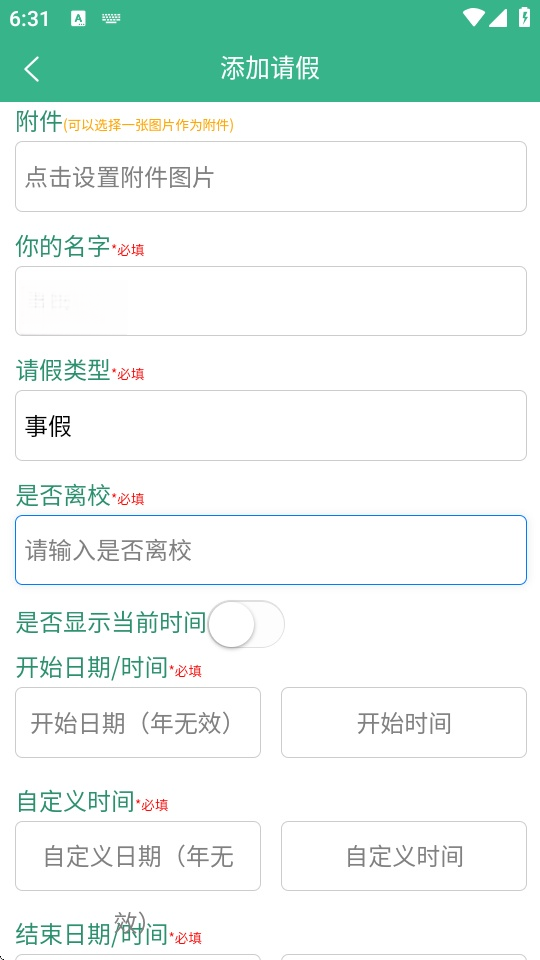The width and height of the screenshot is (540, 960).
Task: Open the 自定义日期 picker
Action: click(138, 856)
